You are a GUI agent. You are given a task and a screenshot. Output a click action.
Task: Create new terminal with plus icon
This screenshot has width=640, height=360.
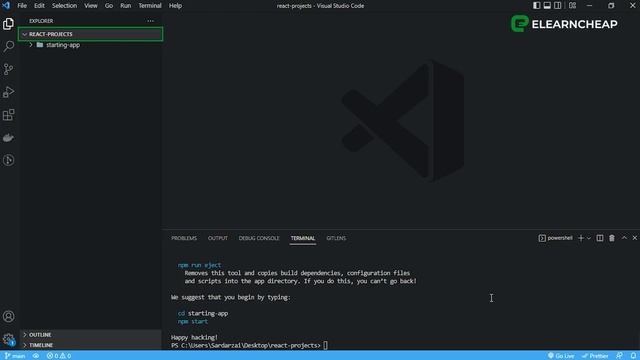click(581, 238)
